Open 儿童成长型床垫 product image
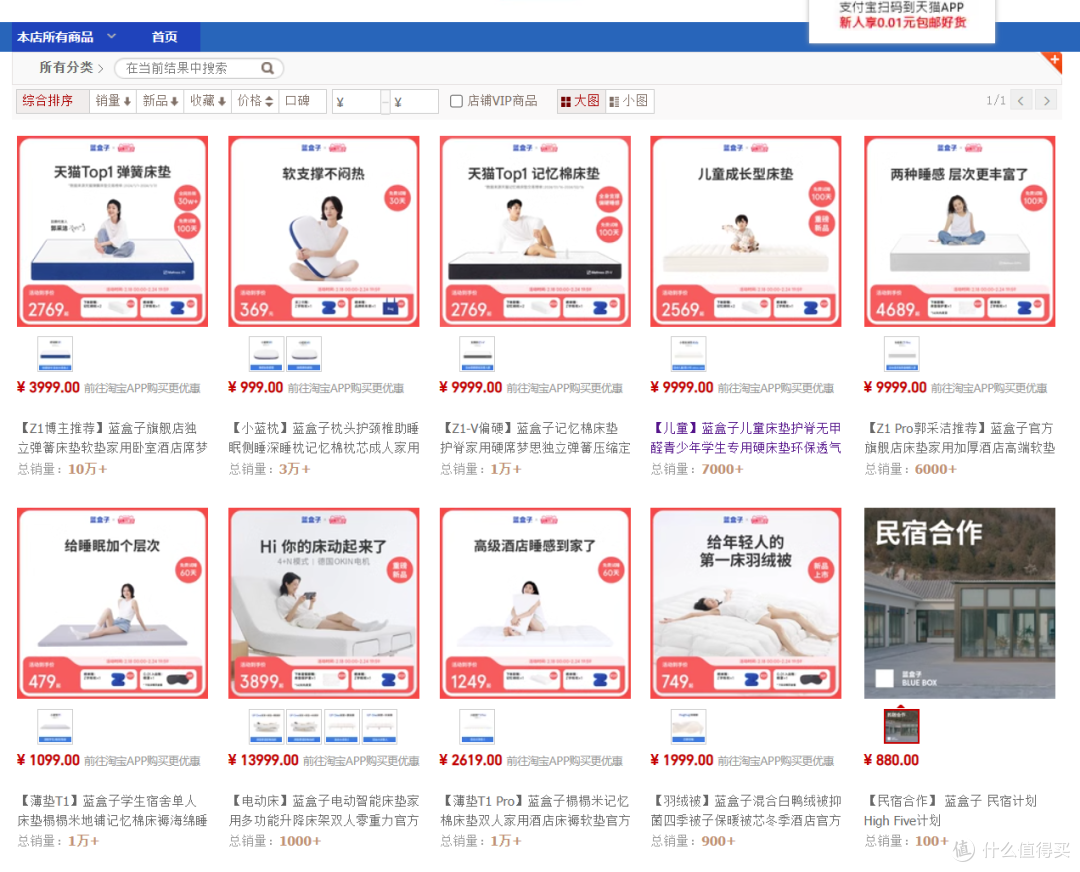 point(746,231)
